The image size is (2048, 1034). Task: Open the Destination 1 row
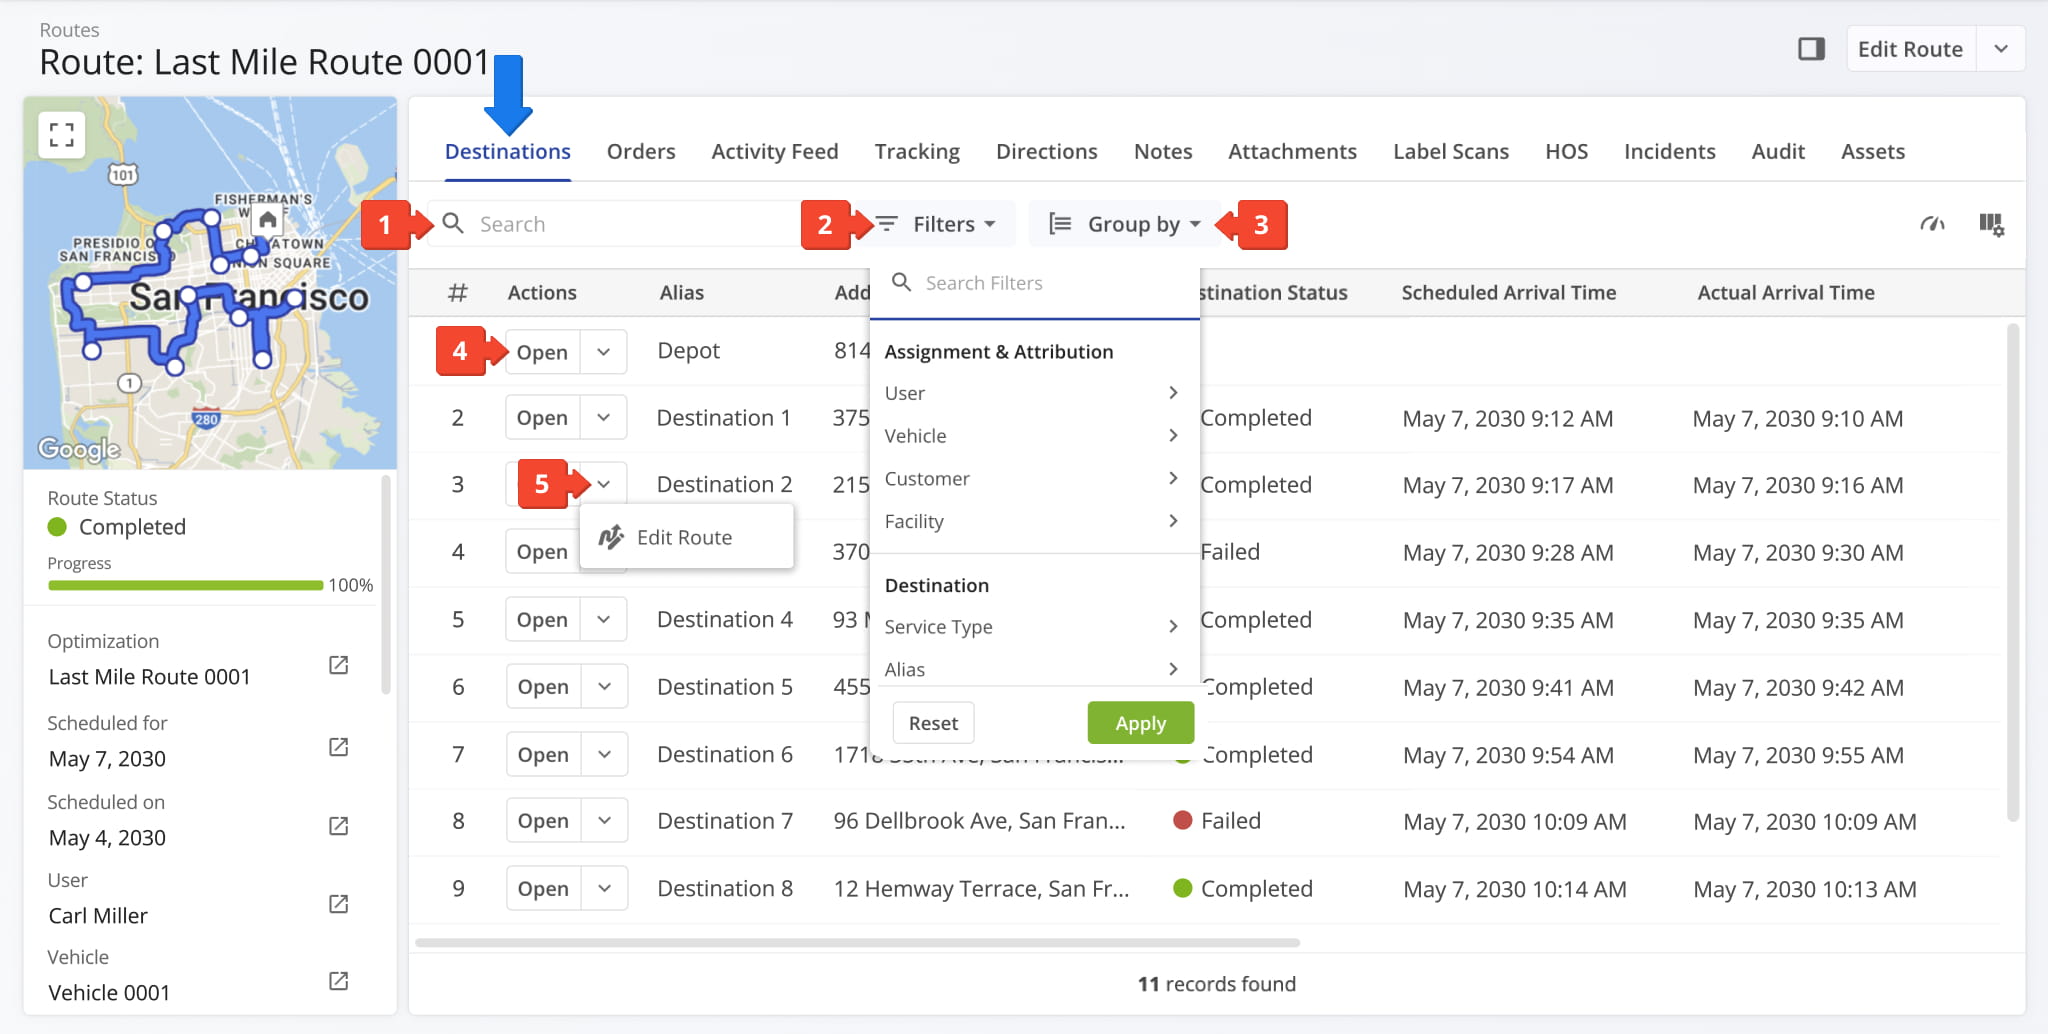pyautogui.click(x=542, y=418)
